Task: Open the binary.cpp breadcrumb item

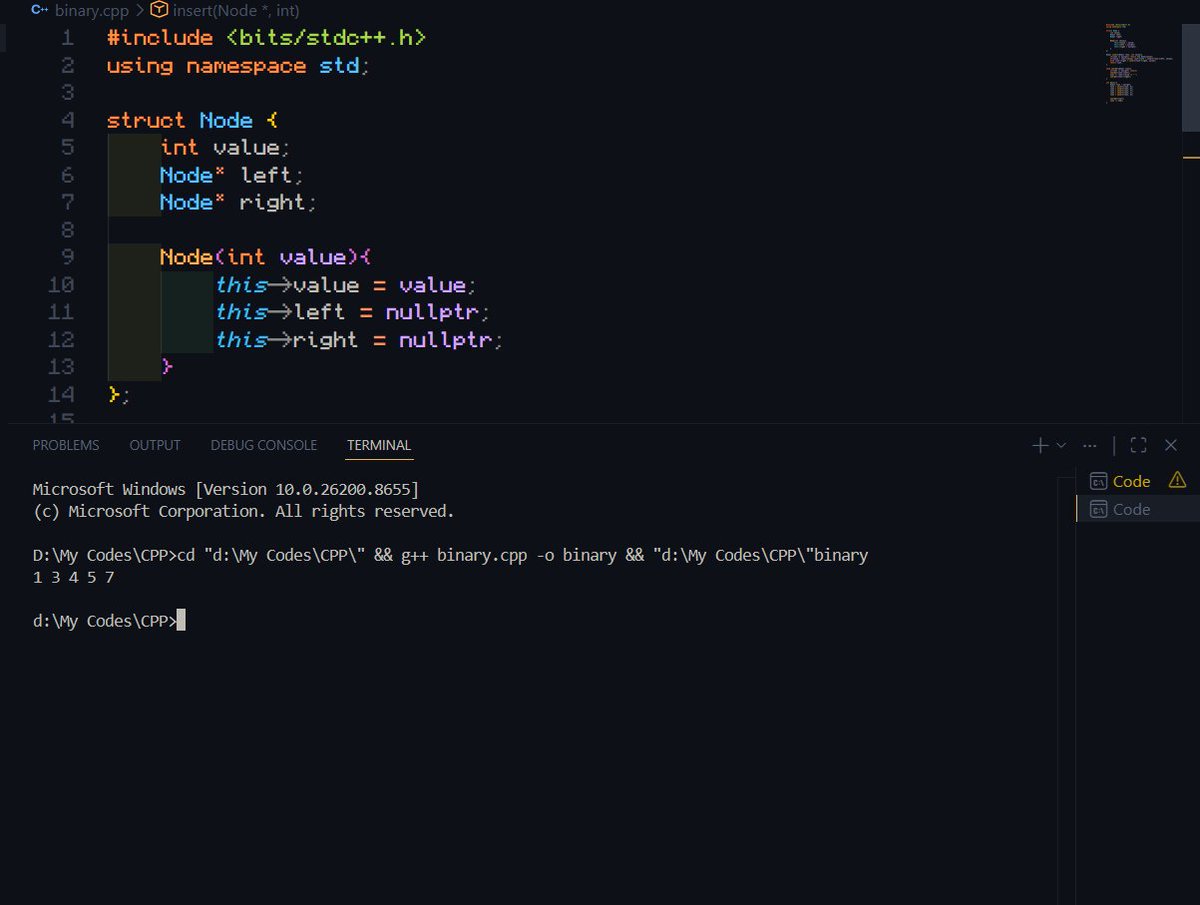Action: point(92,10)
